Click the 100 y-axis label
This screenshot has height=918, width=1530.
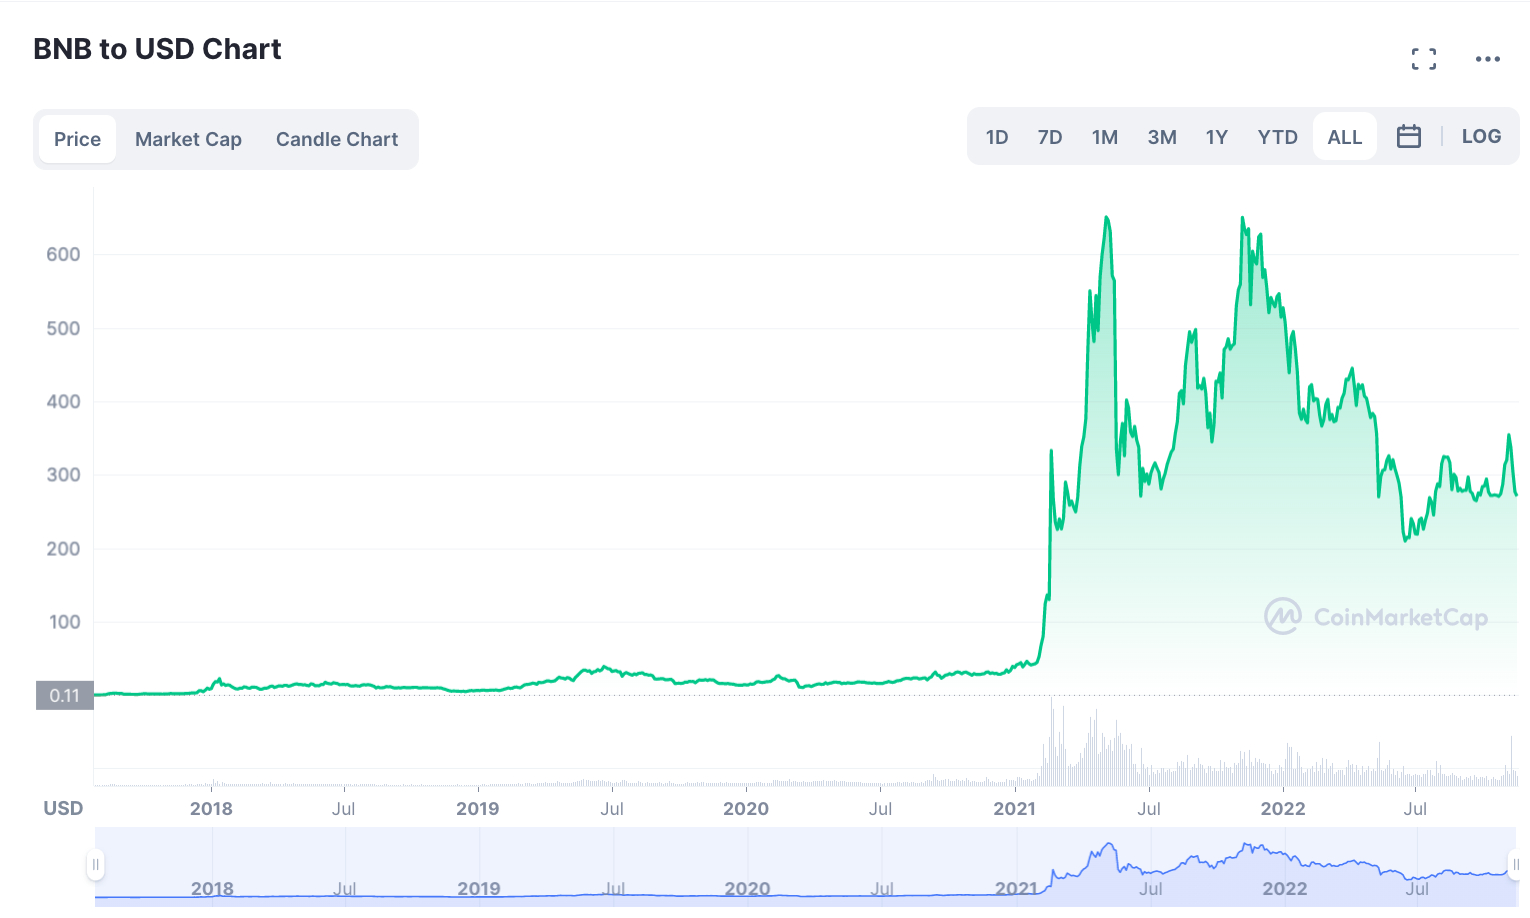tap(64, 621)
